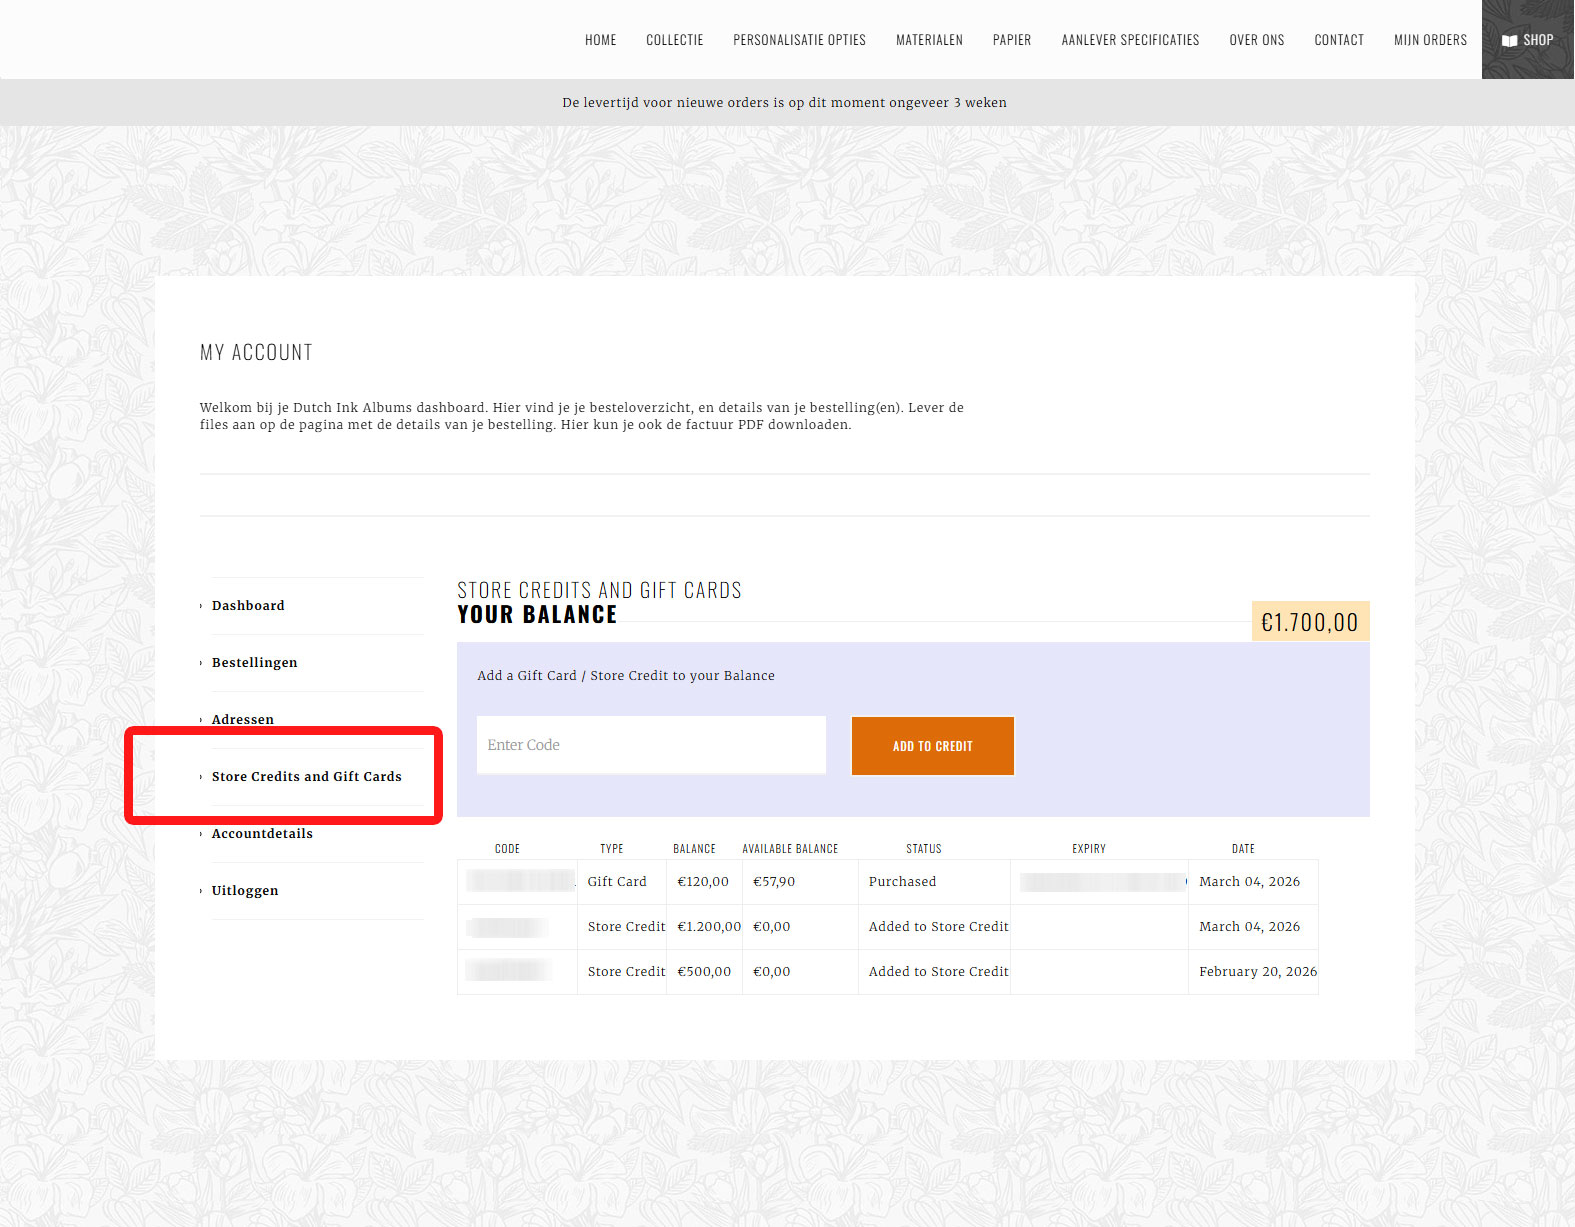
Task: Open the Collectie menu item
Action: 674,40
